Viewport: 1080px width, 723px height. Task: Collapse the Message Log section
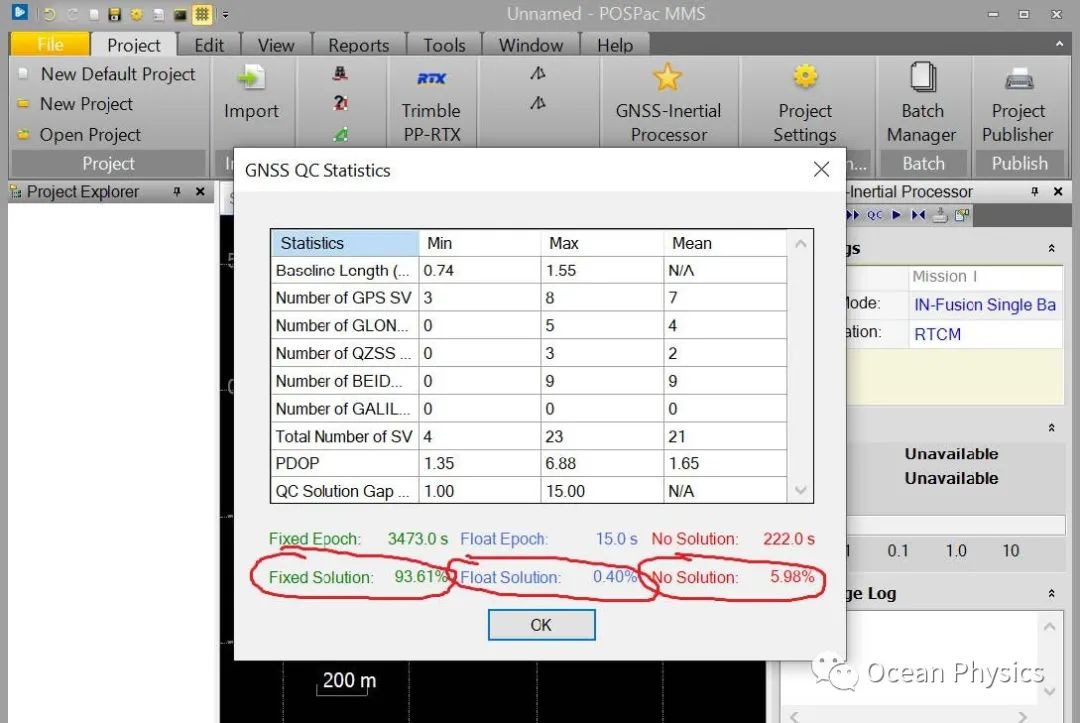(1051, 594)
